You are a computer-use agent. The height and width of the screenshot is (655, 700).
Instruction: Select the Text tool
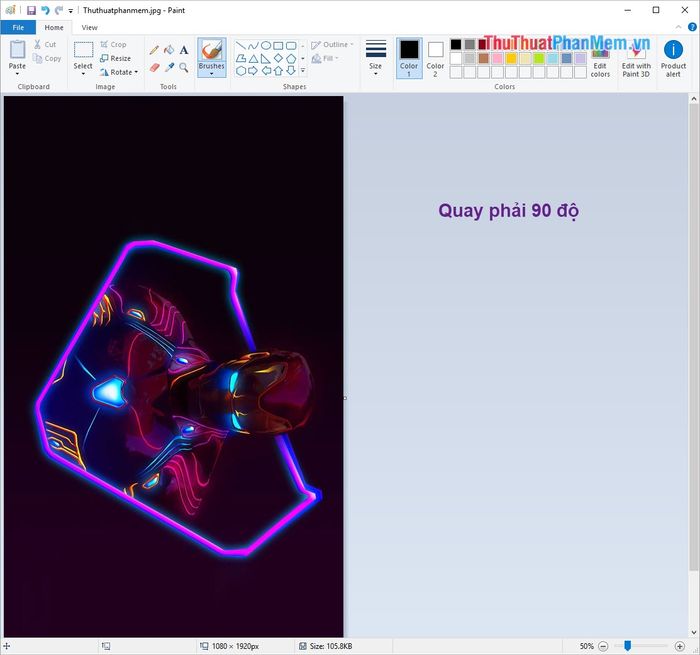point(184,49)
